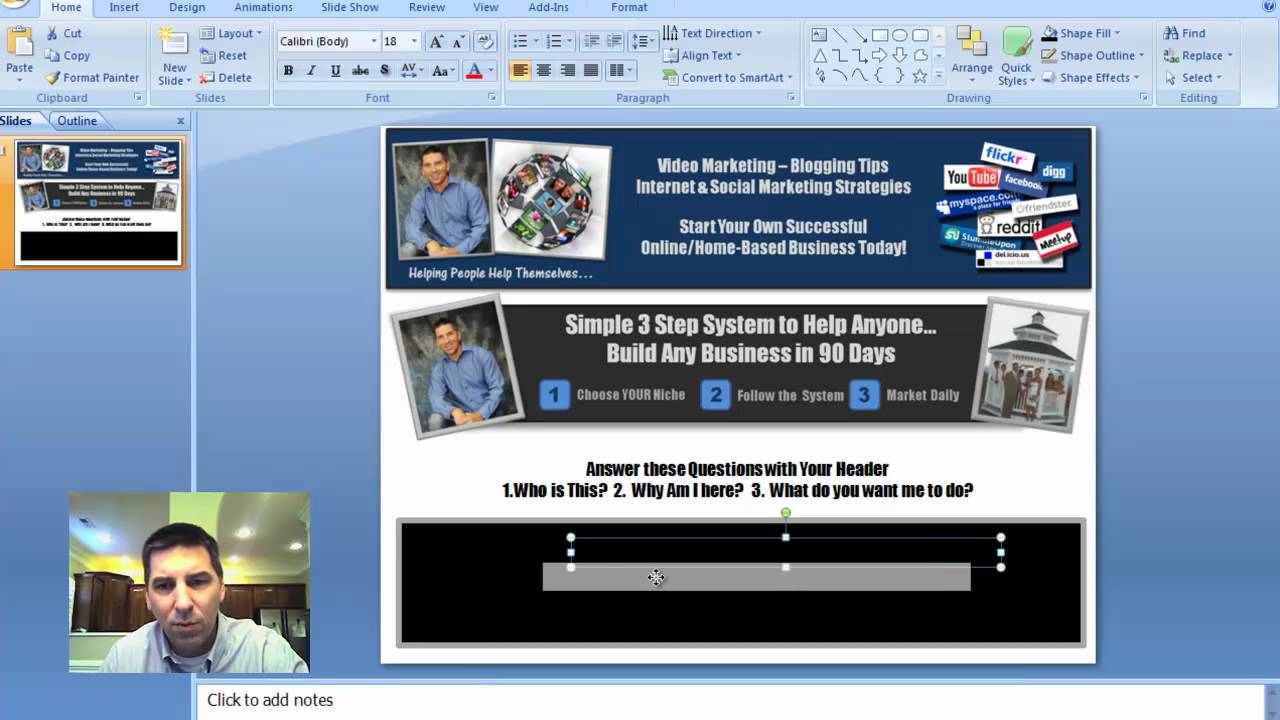Click the Font Color red A button
This screenshot has height=720, width=1280.
(x=474, y=70)
